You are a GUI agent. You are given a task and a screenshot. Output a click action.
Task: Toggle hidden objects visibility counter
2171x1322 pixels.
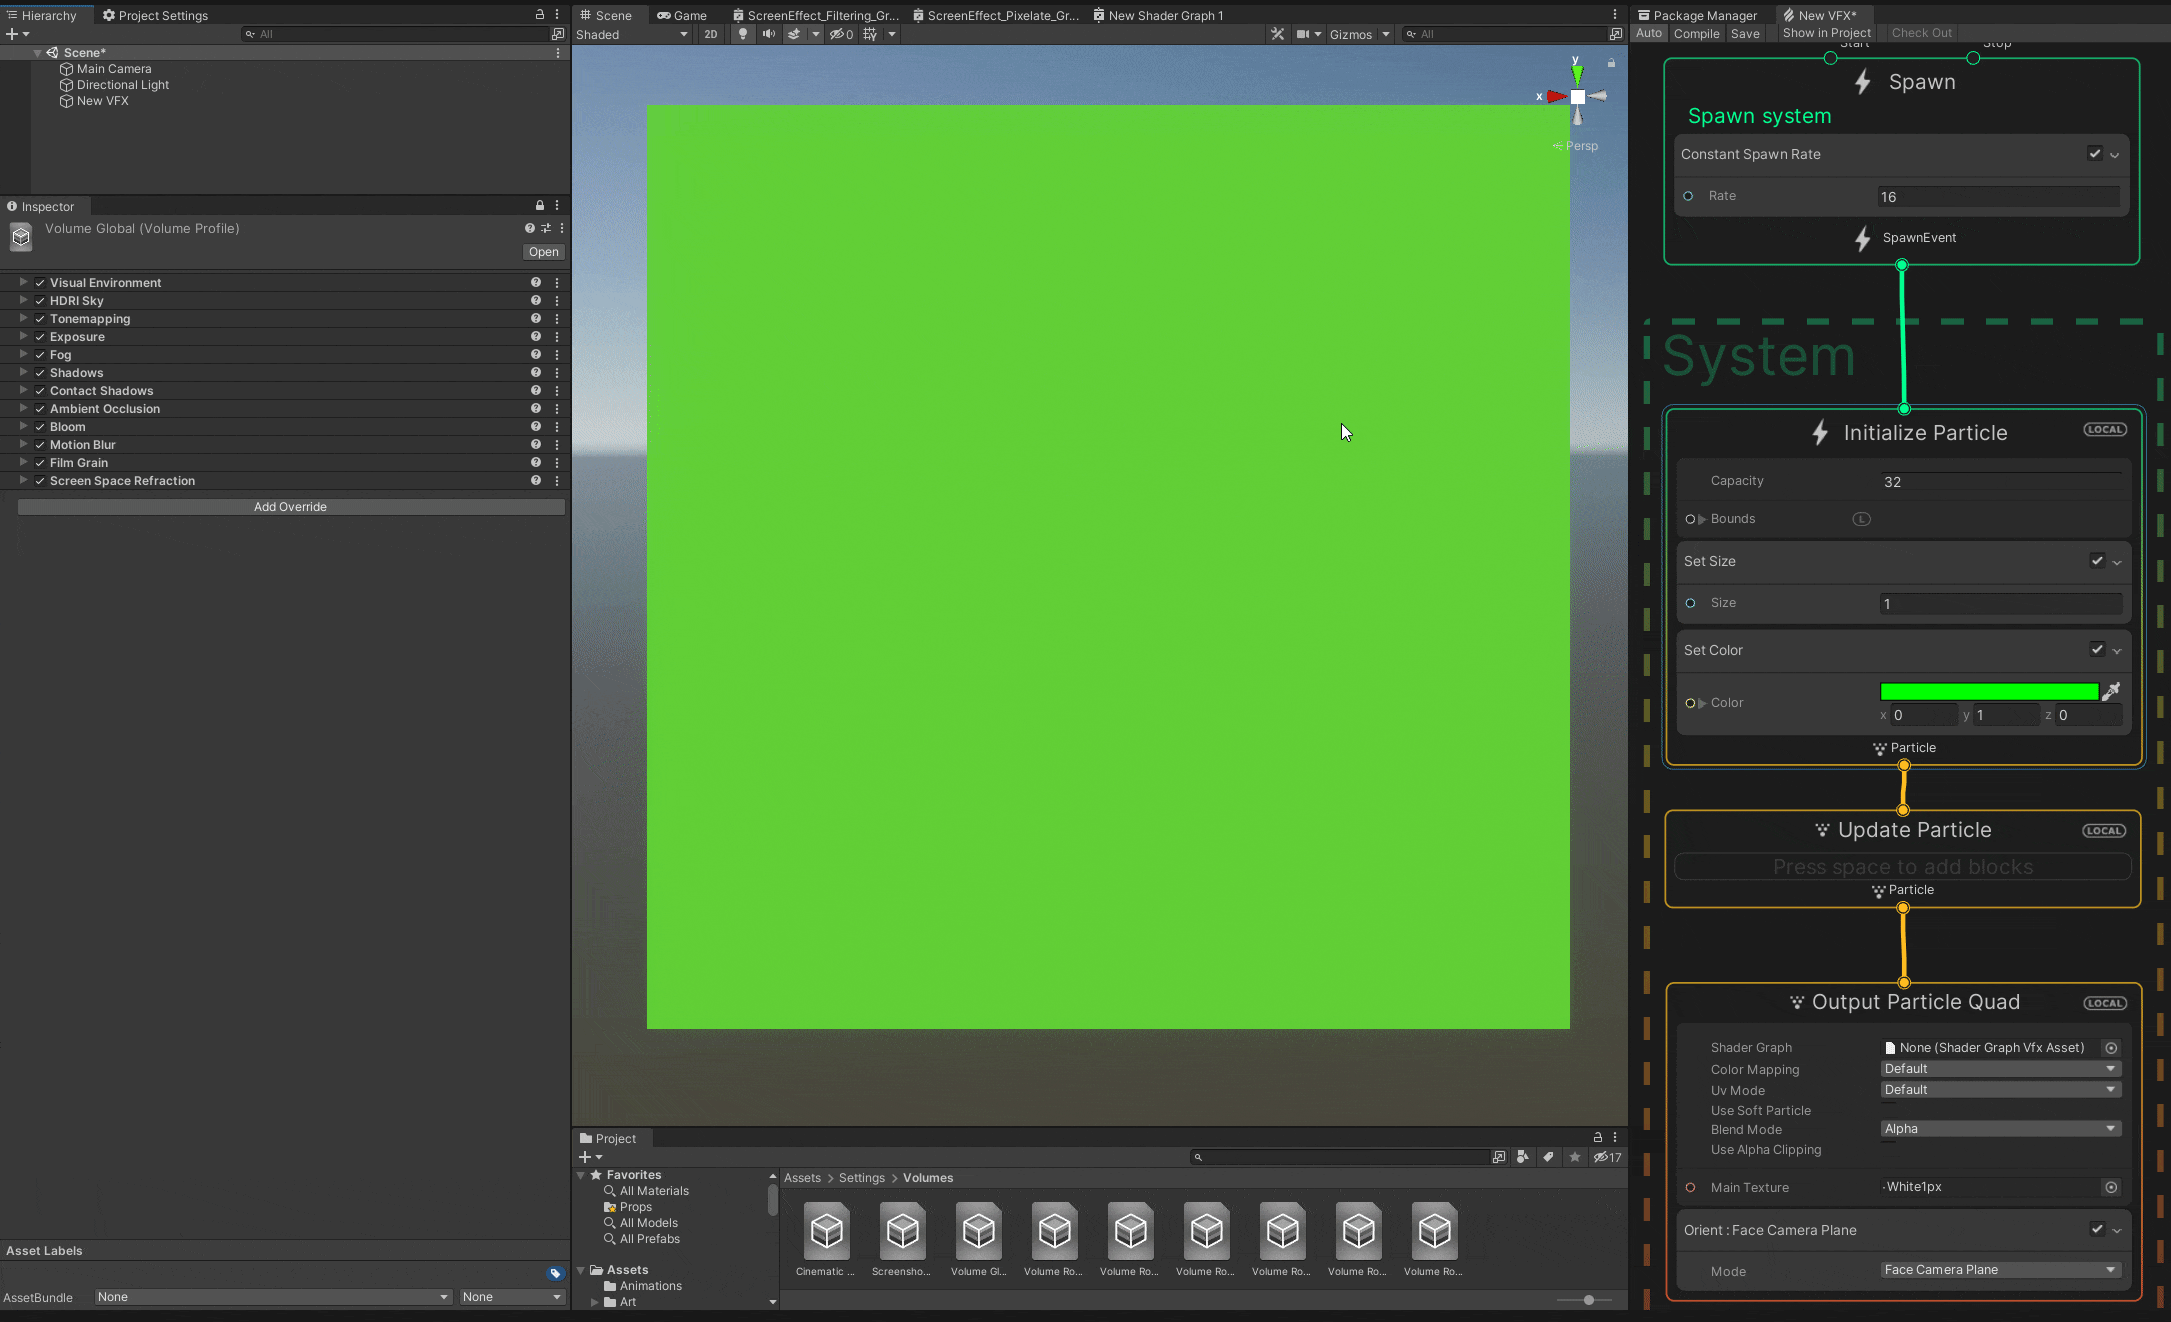pyautogui.click(x=841, y=34)
